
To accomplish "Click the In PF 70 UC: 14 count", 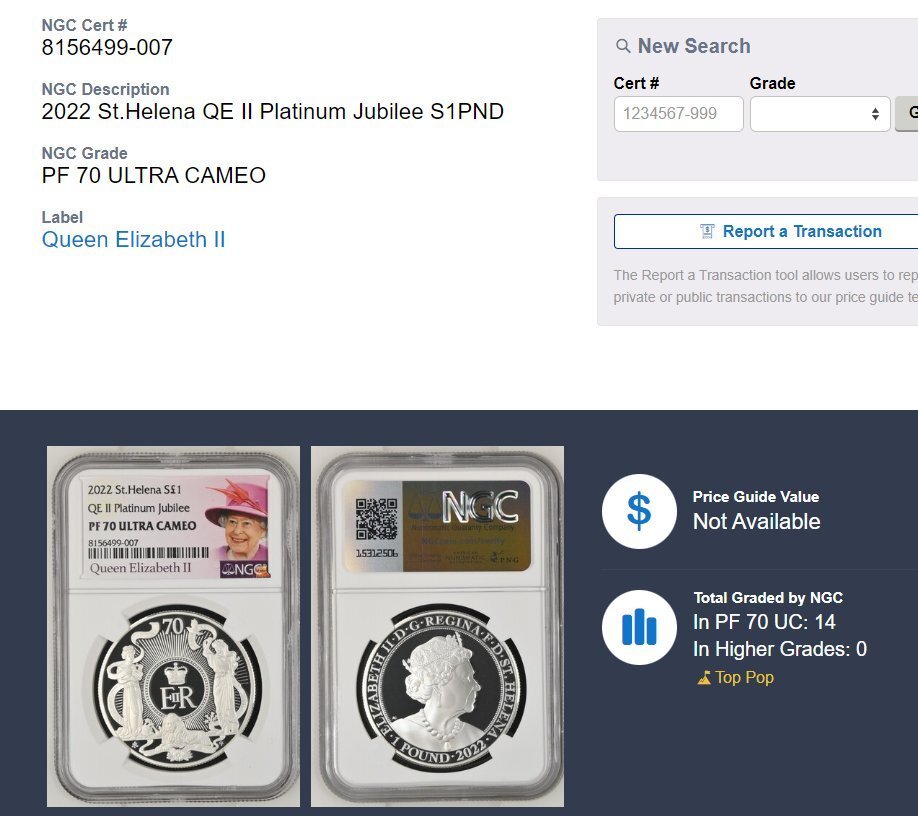I will (x=764, y=622).
